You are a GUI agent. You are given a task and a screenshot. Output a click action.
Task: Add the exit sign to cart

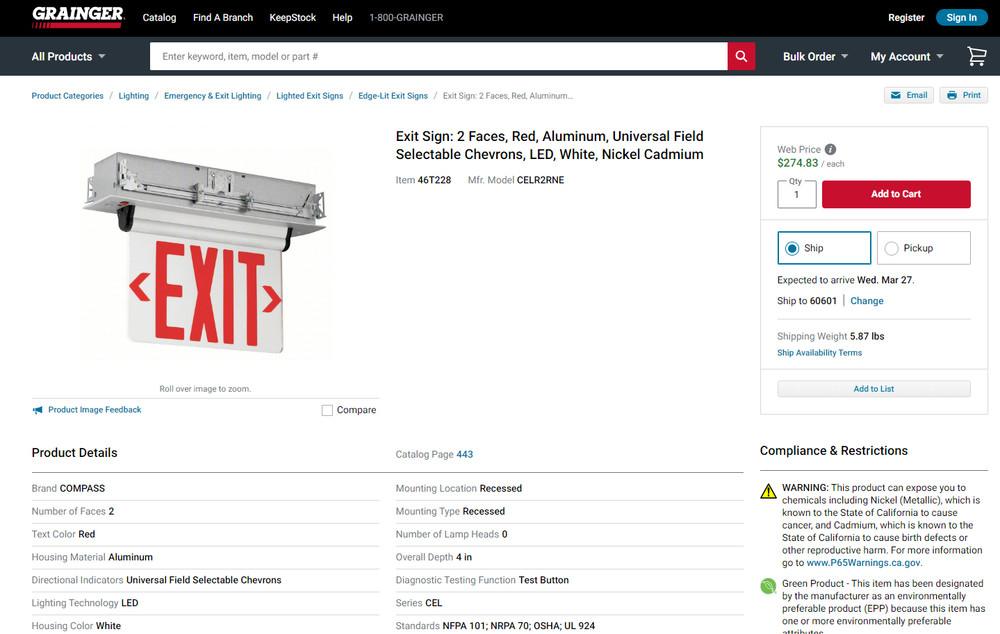(x=895, y=194)
